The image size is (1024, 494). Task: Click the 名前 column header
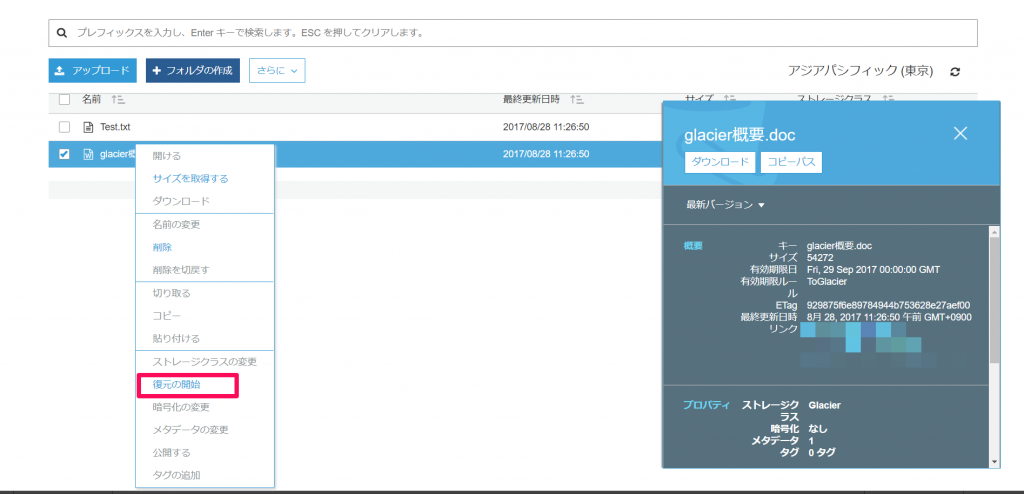(x=91, y=99)
